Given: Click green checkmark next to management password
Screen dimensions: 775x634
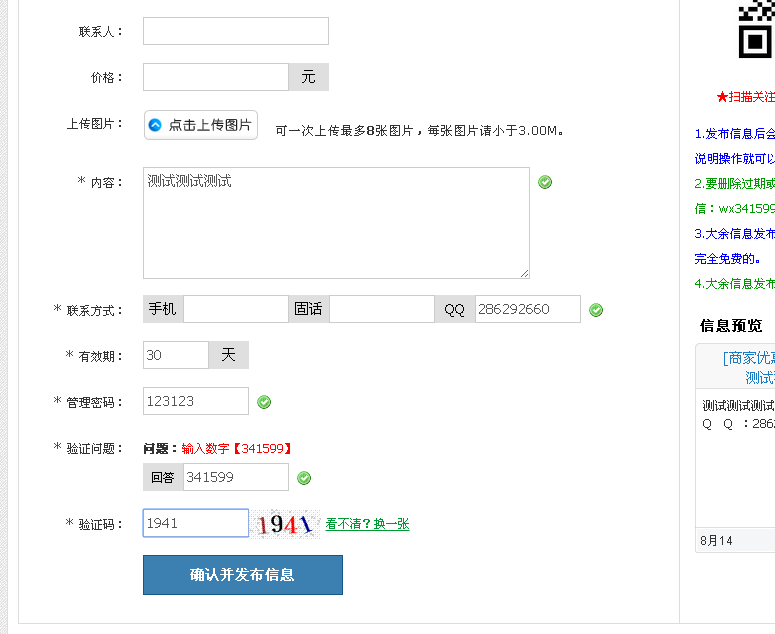Looking at the screenshot, I should coord(264,402).
